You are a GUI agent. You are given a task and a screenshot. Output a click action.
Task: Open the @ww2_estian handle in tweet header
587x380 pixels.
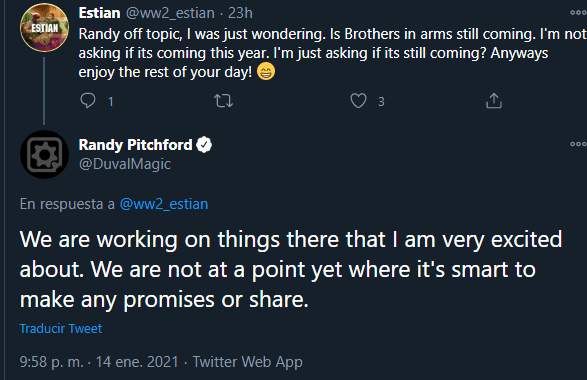[x=170, y=13]
